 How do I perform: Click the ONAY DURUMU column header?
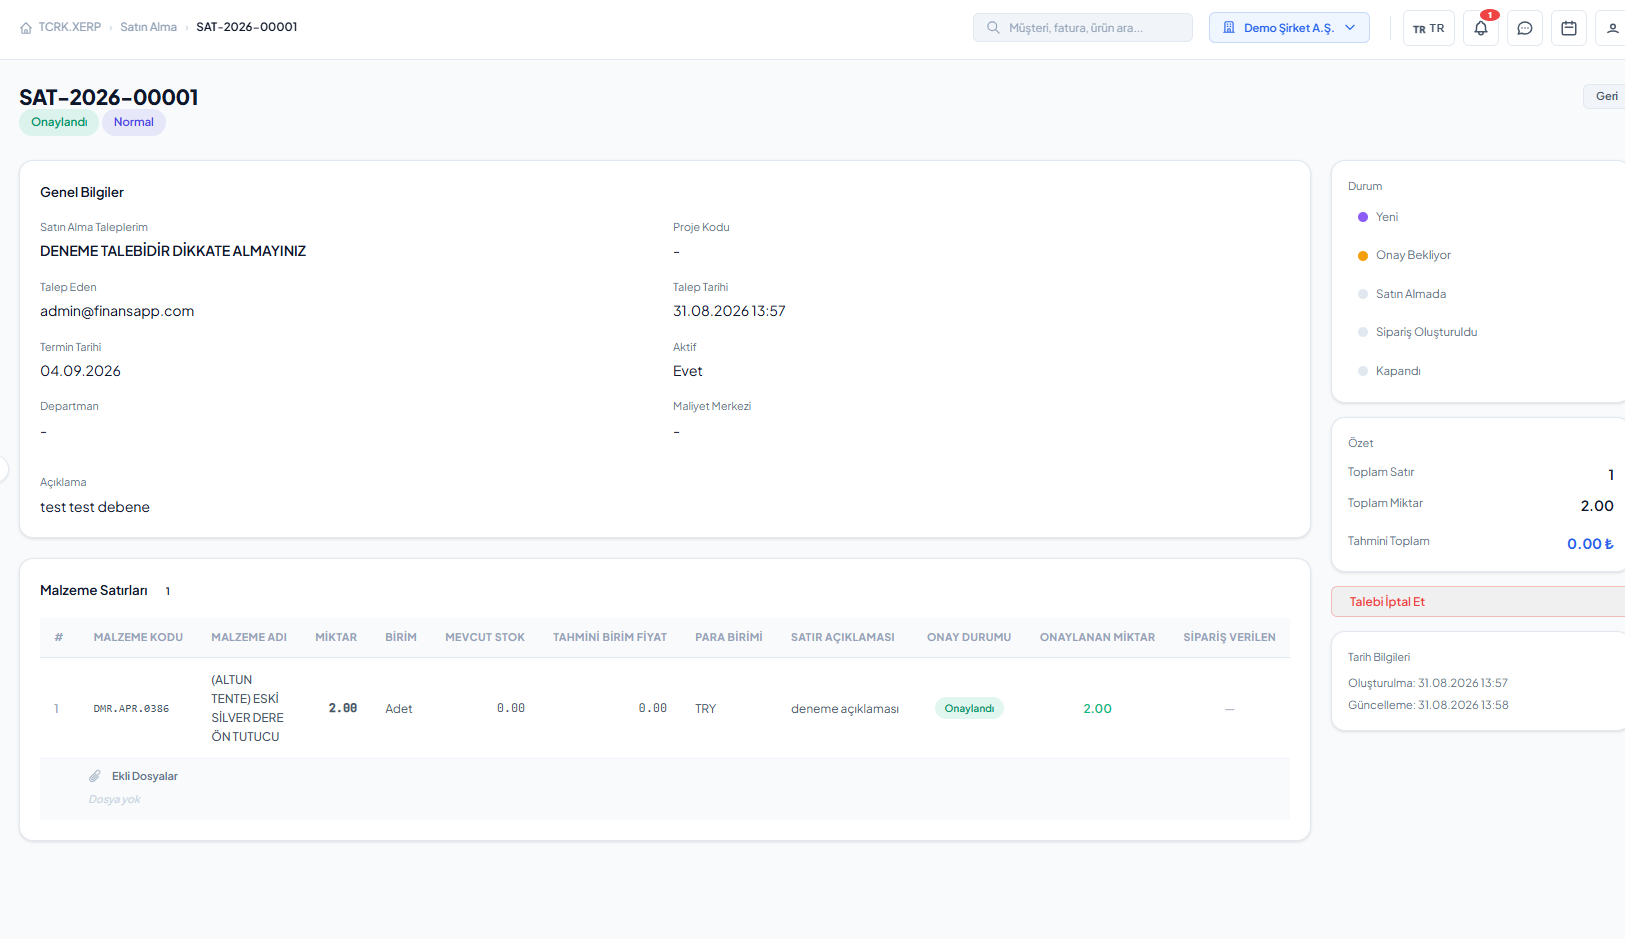point(969,637)
